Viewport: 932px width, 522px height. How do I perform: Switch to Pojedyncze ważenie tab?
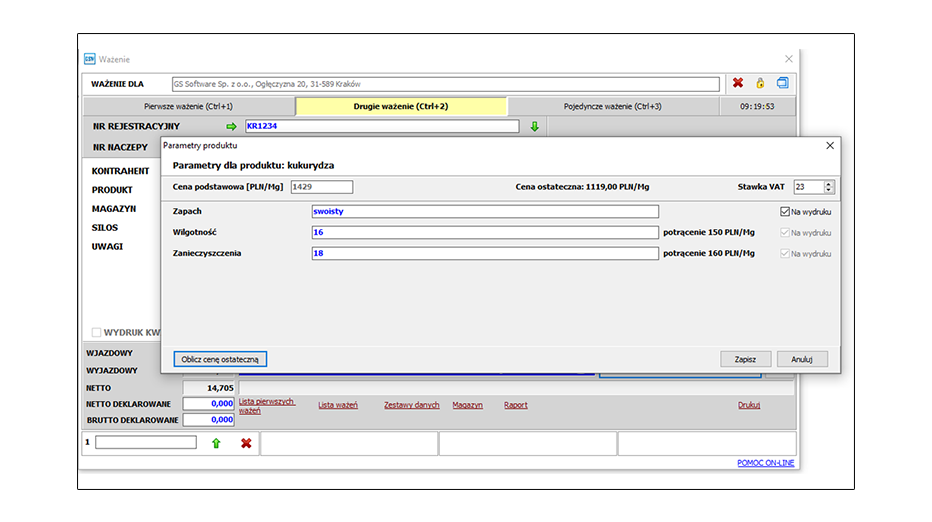tap(612, 106)
